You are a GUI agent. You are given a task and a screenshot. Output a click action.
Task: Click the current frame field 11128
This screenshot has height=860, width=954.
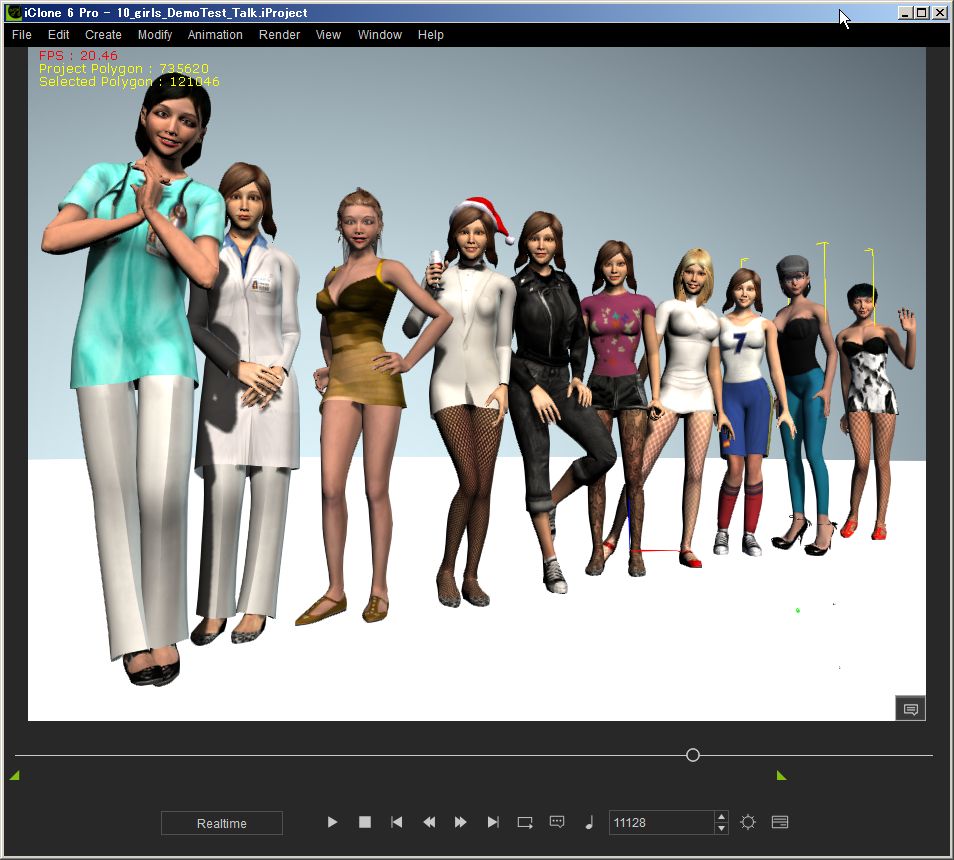660,823
